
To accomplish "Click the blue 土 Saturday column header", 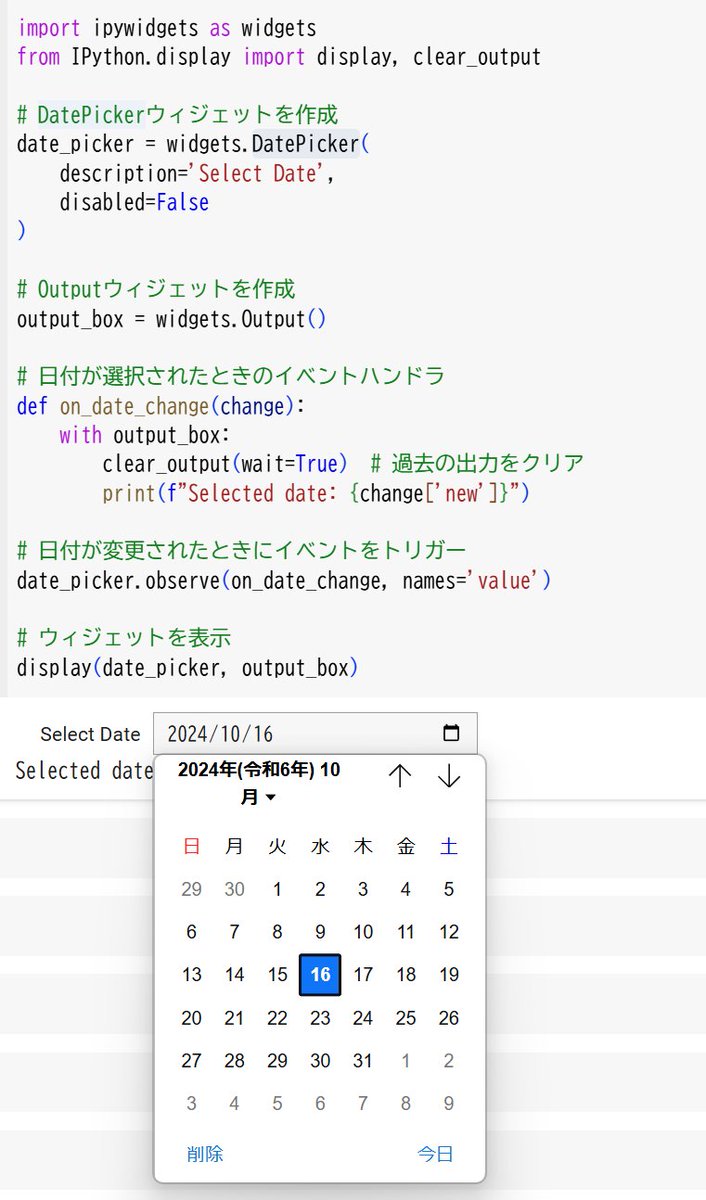I will pos(449,846).
